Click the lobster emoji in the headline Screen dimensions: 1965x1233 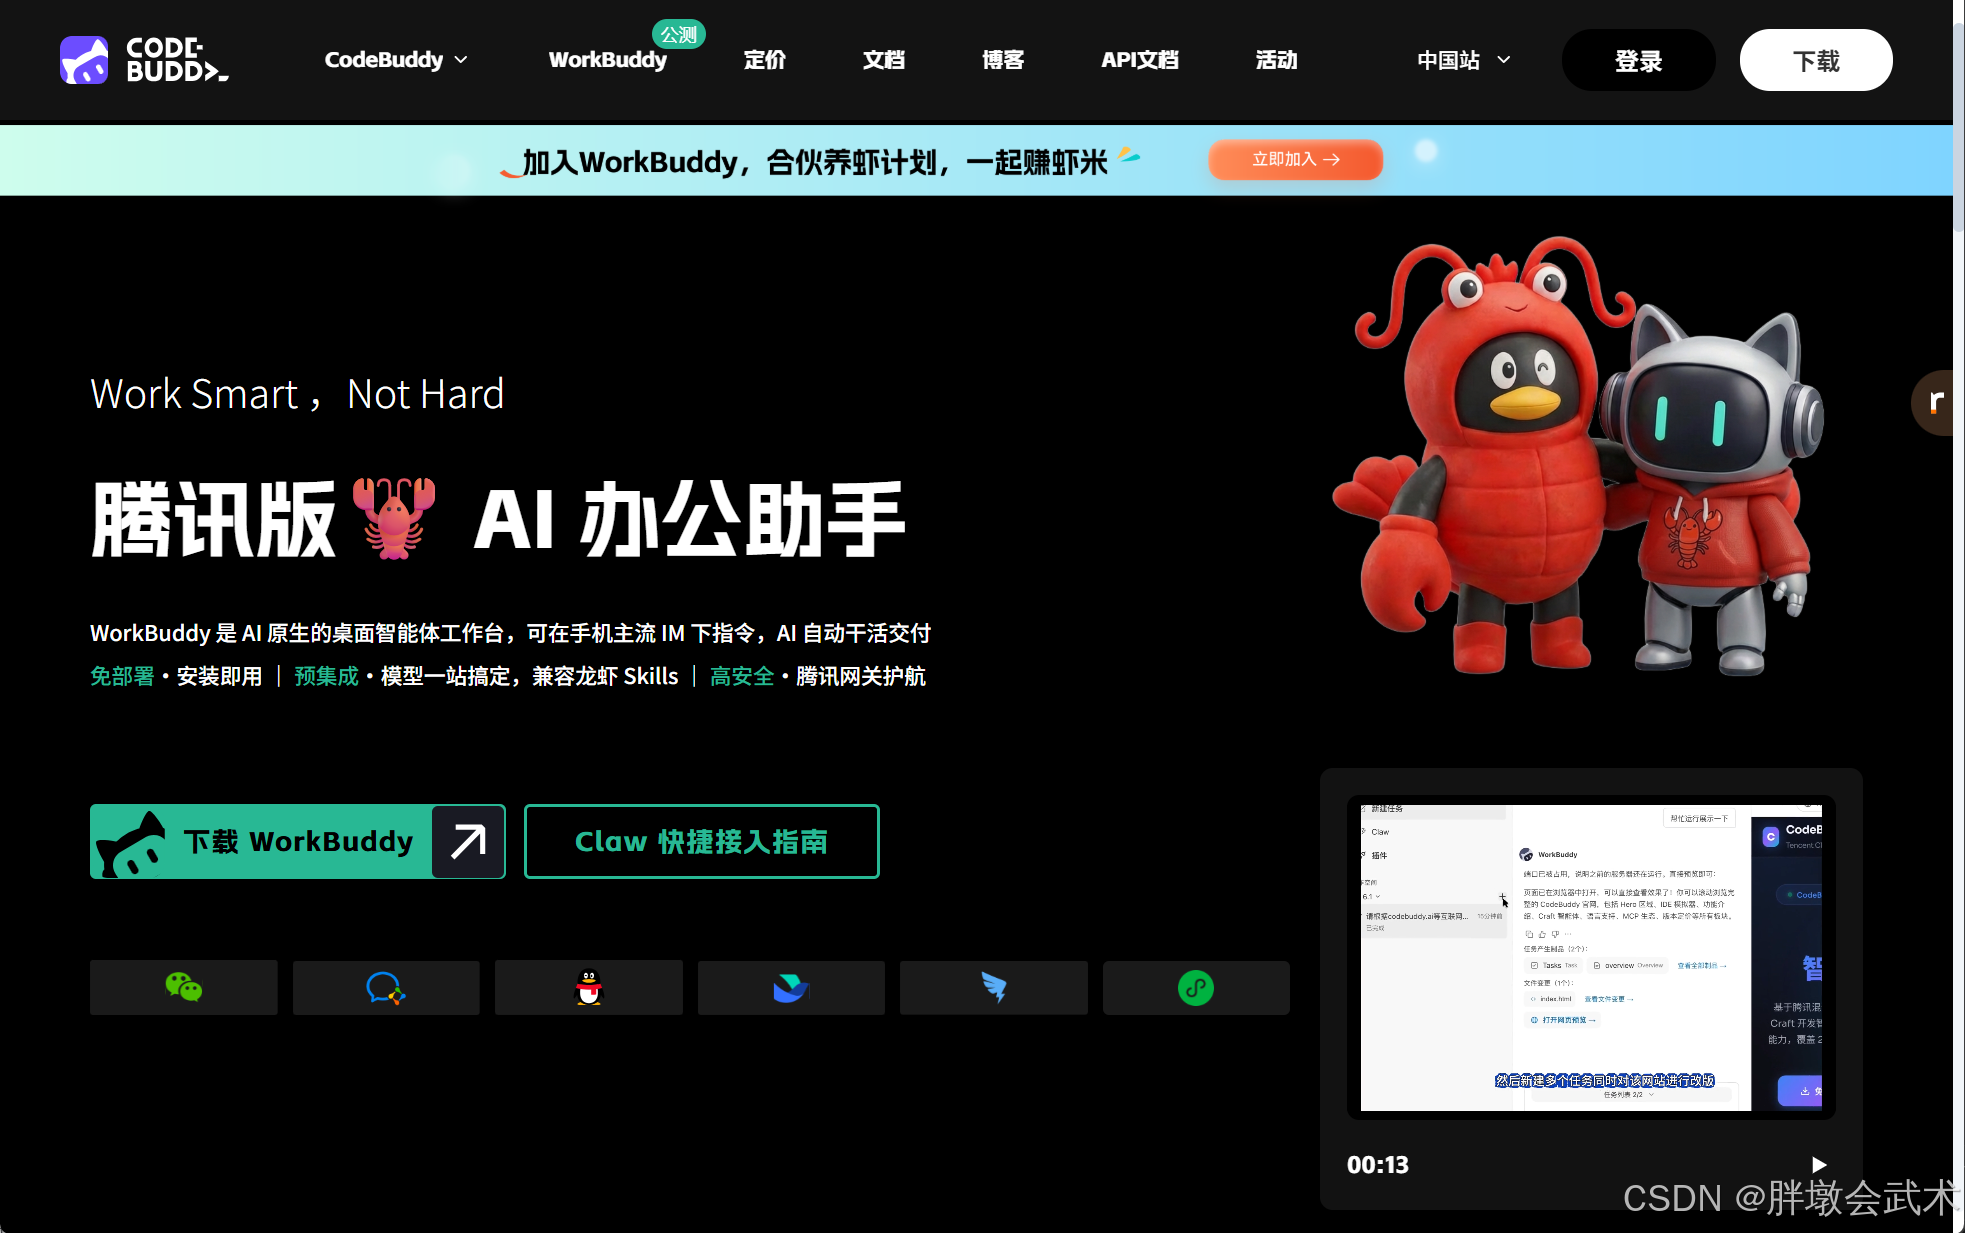pos(394,517)
